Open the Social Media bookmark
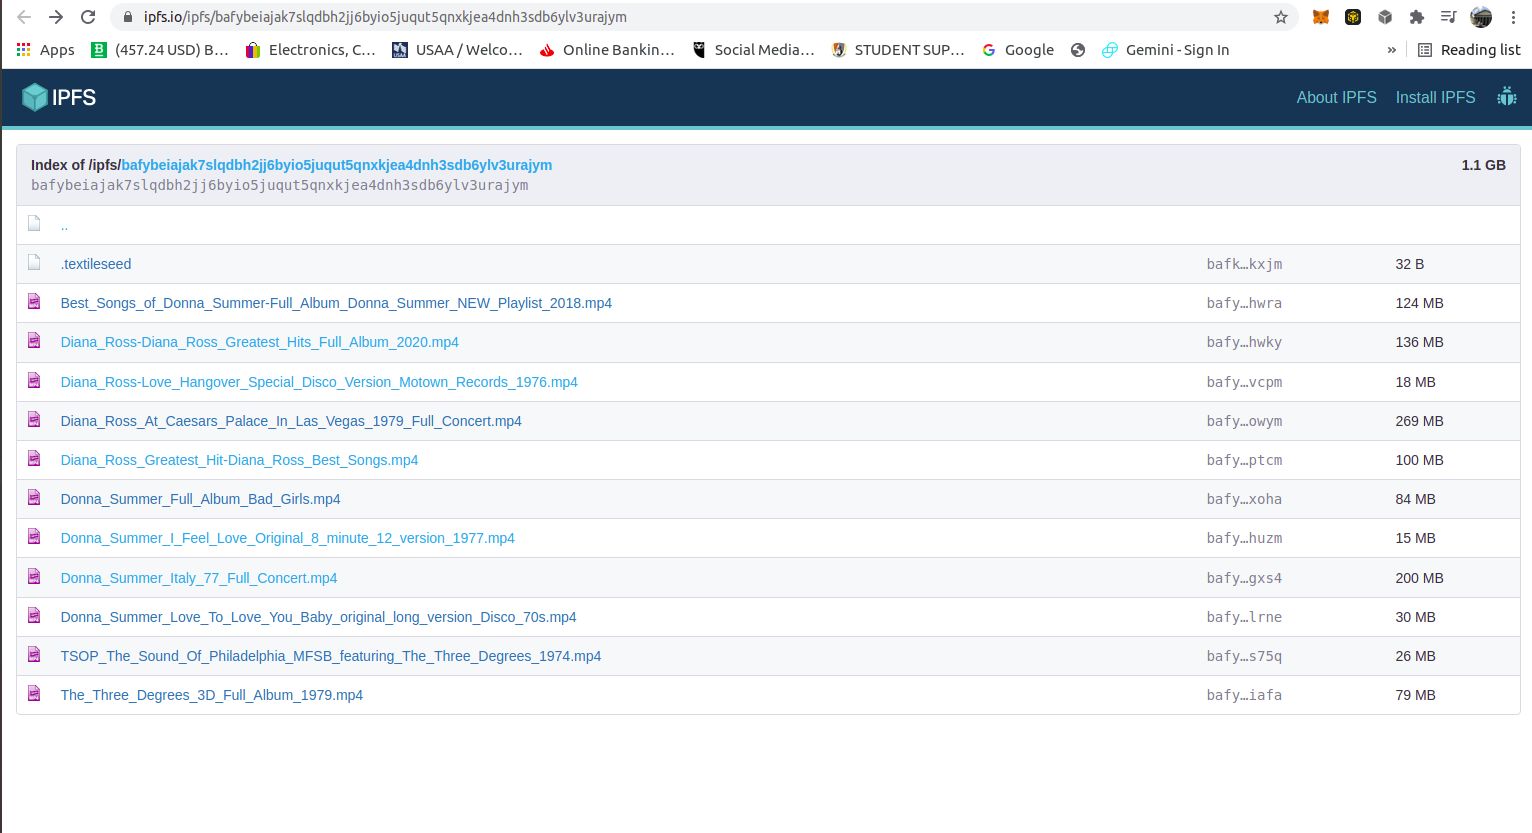The image size is (1532, 833). tap(753, 50)
